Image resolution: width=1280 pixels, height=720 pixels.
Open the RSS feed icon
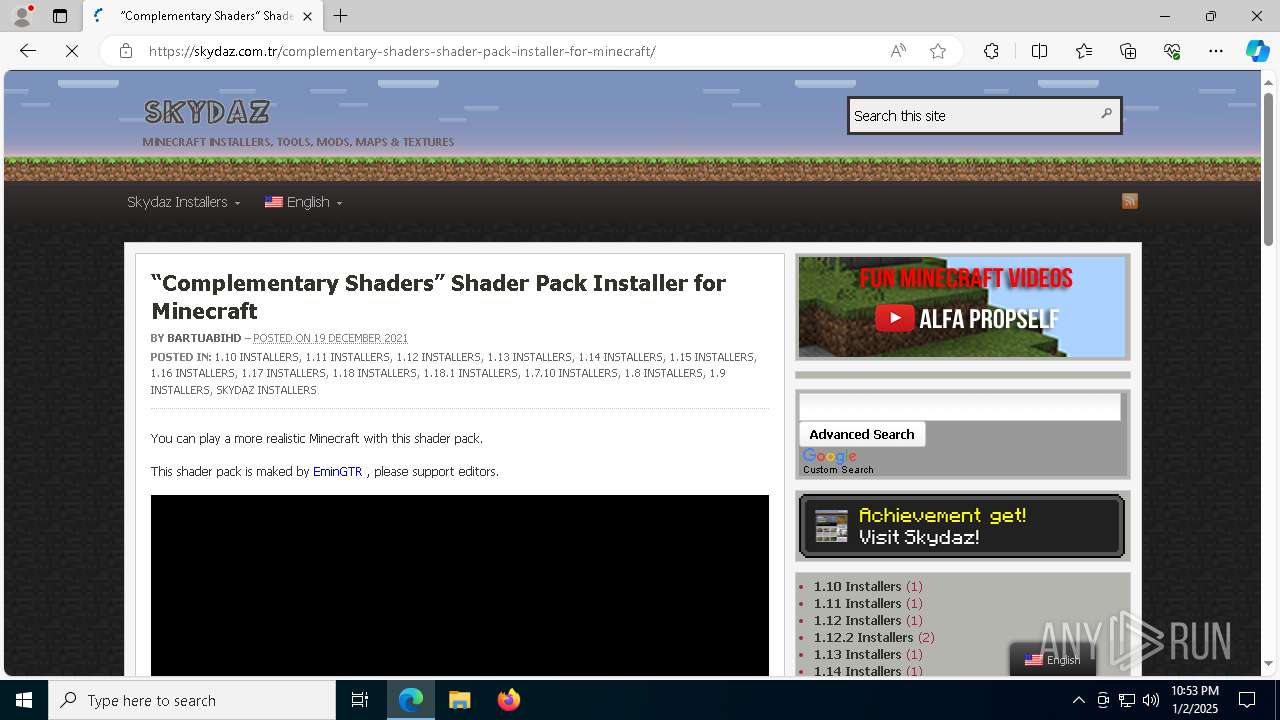tap(1130, 201)
